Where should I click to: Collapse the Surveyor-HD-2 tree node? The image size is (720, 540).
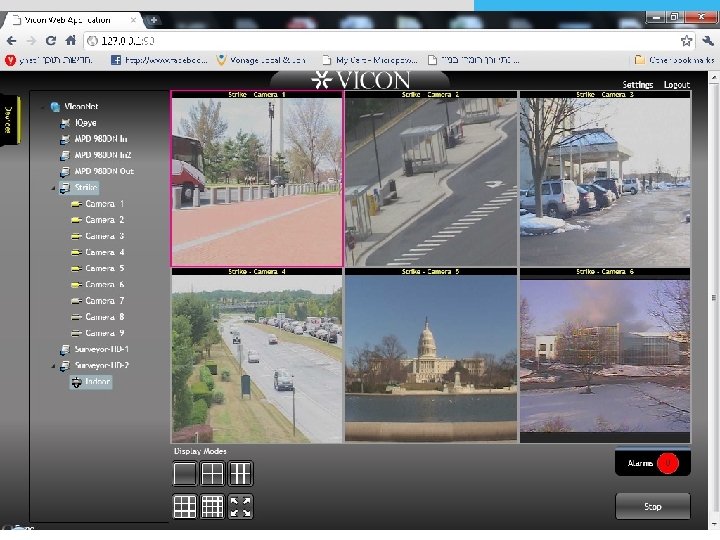pos(53,366)
